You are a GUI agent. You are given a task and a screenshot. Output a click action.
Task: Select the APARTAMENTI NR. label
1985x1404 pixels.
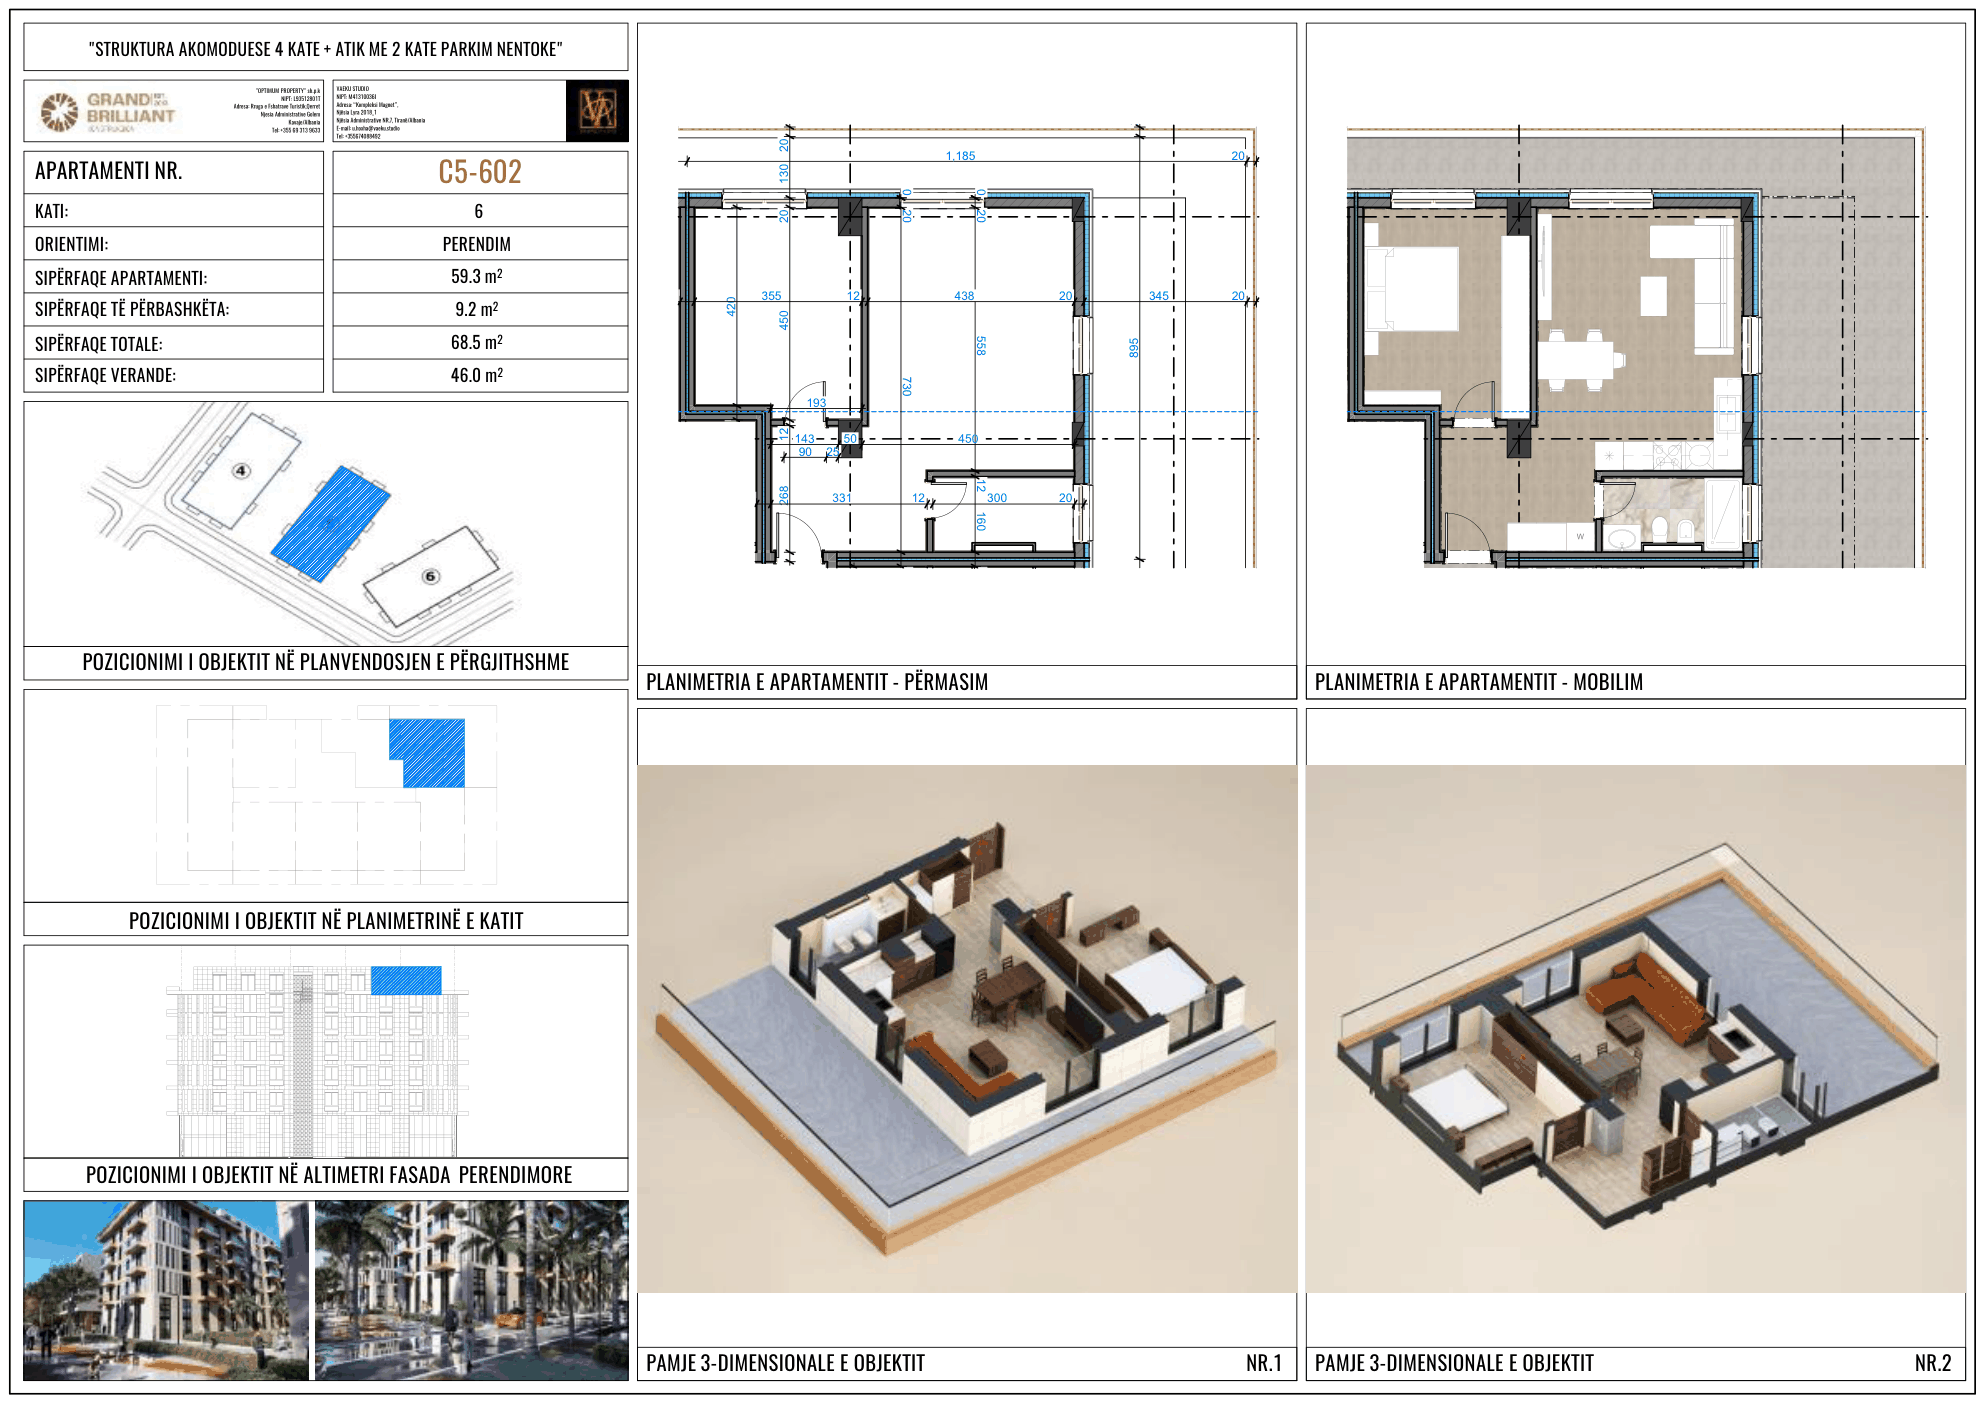[x=109, y=171]
